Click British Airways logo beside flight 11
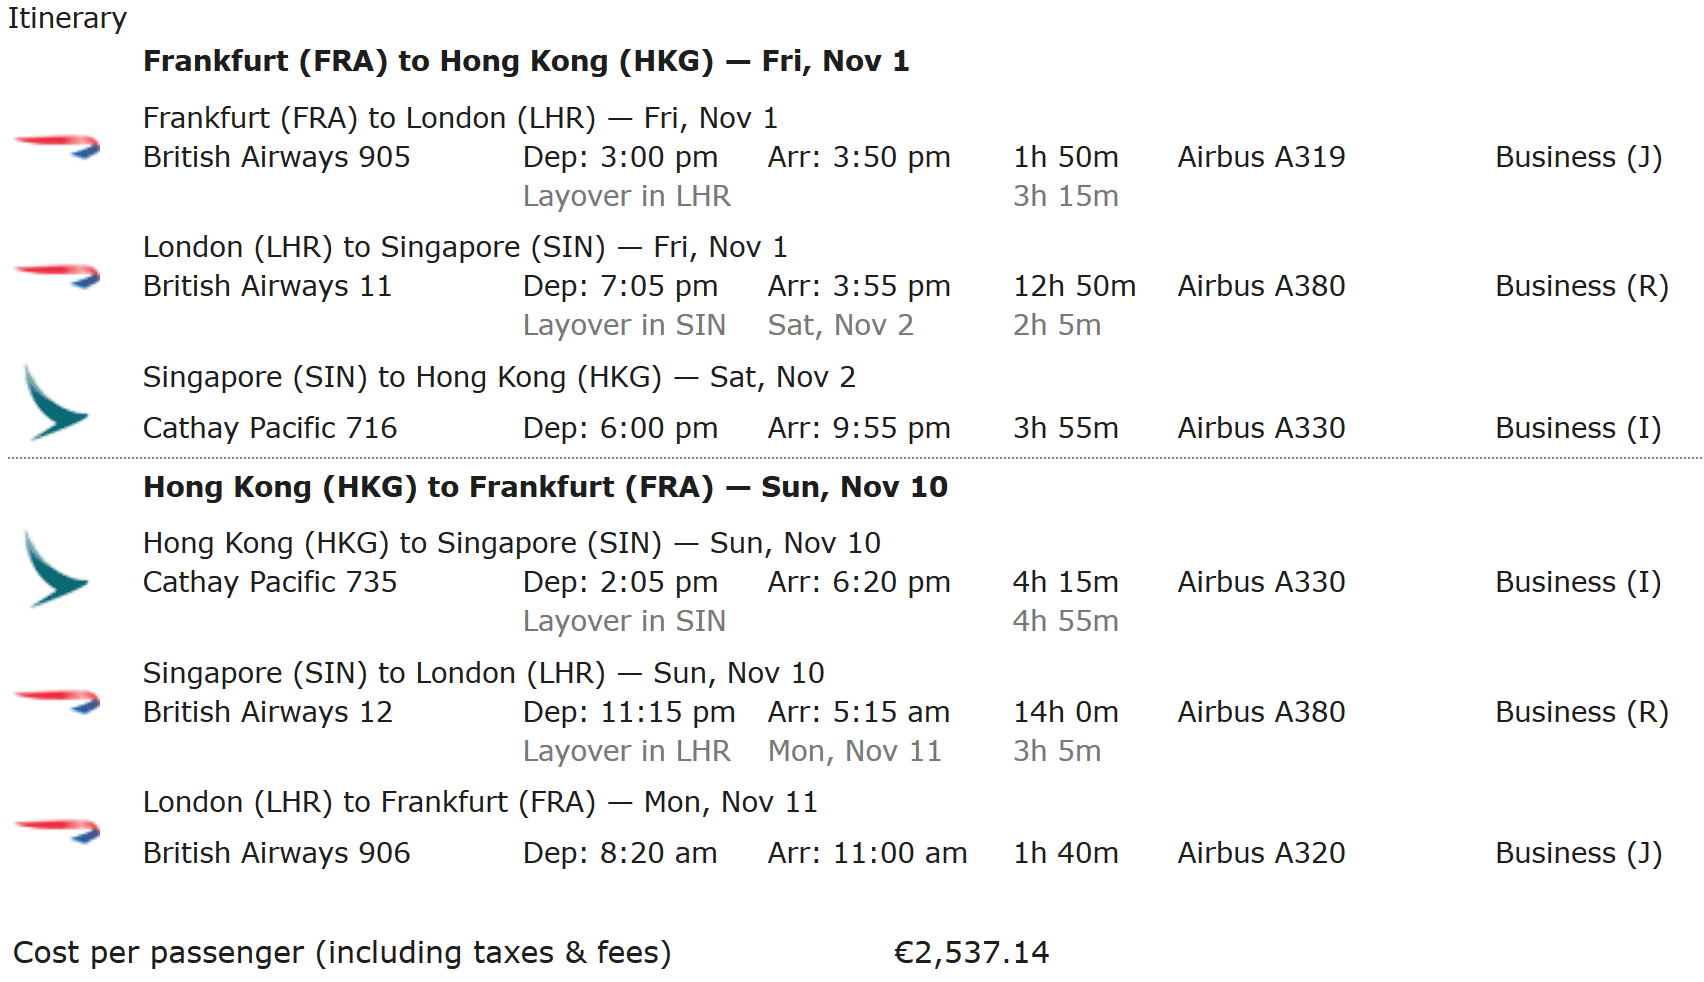Viewport: 1704px width, 982px height. click(x=57, y=274)
